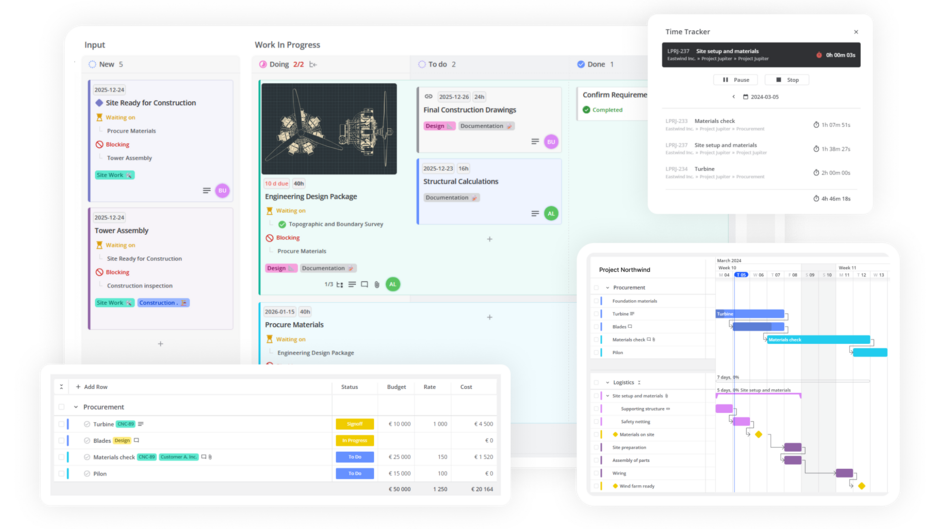Open the link icon on Final Construction Drawings
Screen dimensions: 940x529
428,96
